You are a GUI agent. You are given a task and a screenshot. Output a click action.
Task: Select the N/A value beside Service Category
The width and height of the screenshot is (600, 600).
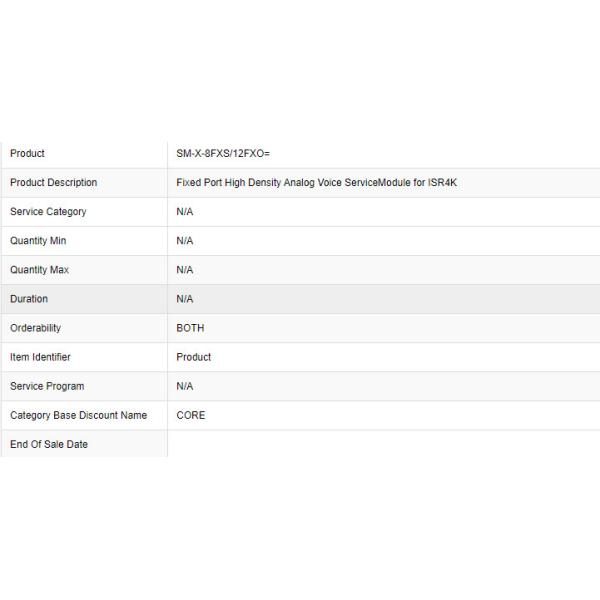coord(185,212)
